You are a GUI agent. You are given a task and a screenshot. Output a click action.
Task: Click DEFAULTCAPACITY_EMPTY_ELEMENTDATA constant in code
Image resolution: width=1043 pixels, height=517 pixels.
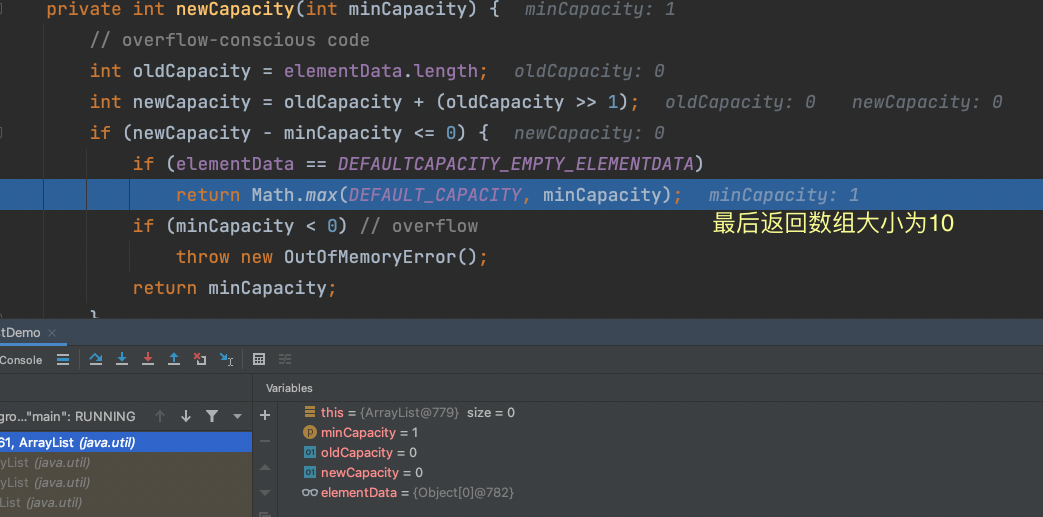(x=516, y=164)
